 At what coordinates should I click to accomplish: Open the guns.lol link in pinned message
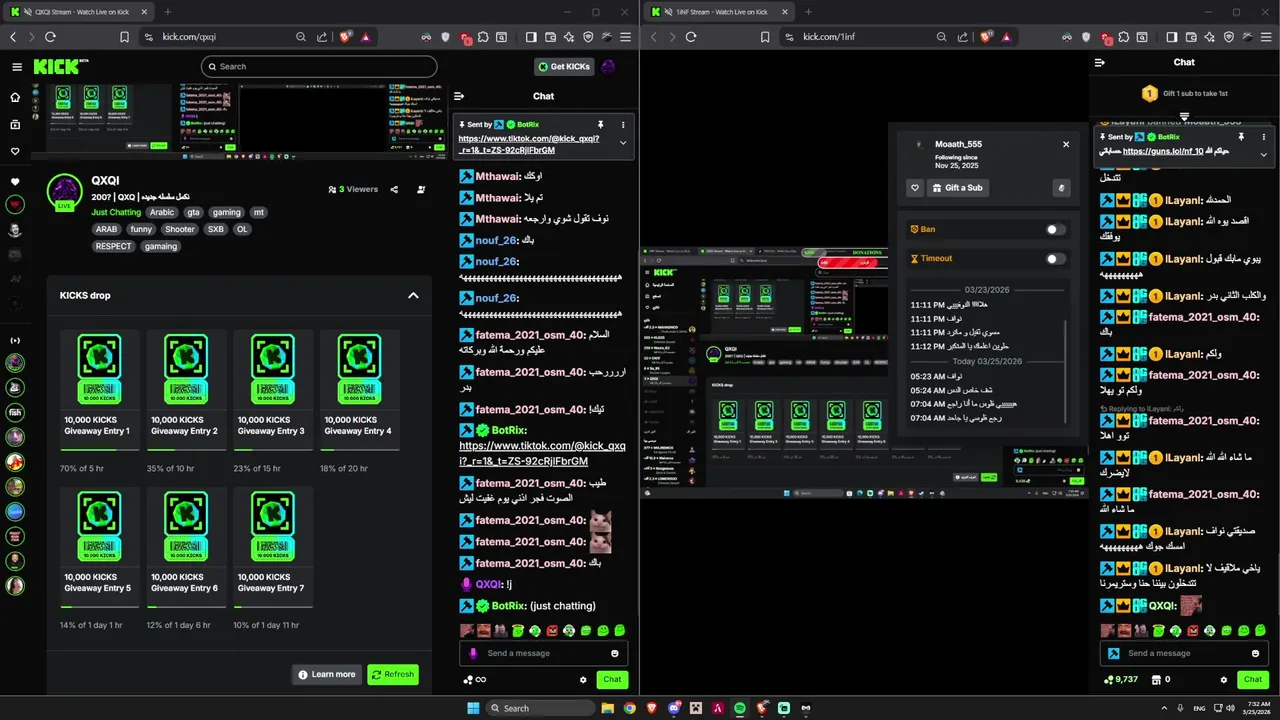click(x=1161, y=151)
